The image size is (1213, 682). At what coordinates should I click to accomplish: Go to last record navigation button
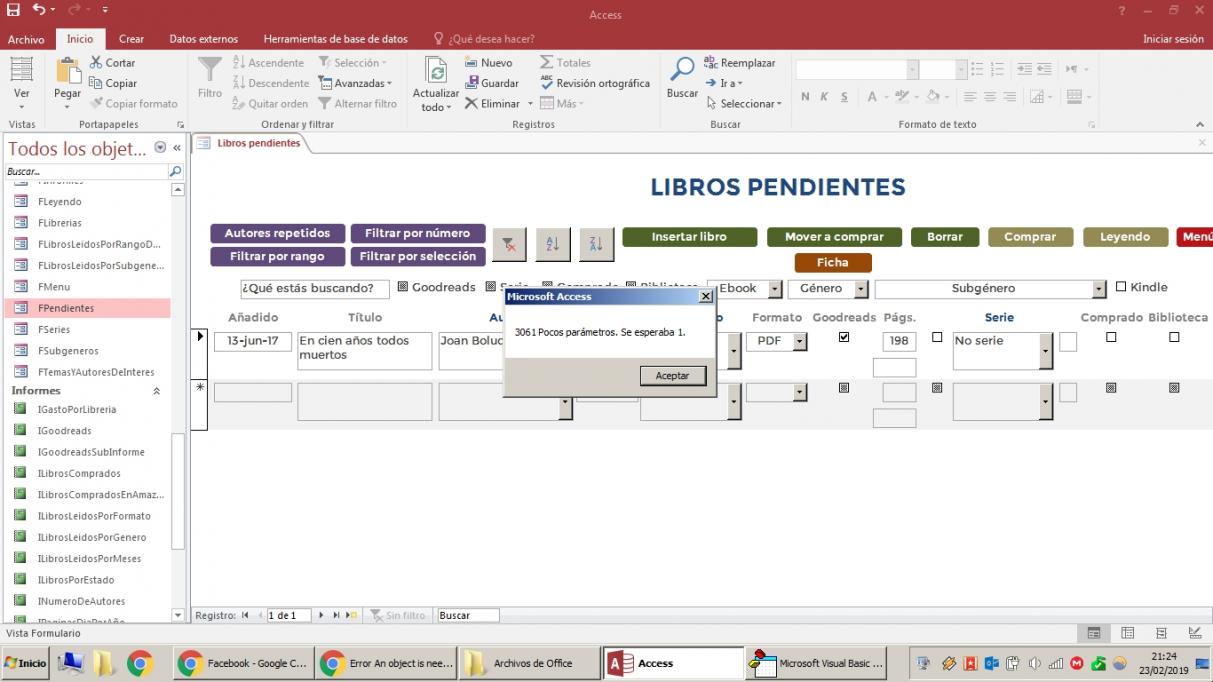[x=336, y=615]
